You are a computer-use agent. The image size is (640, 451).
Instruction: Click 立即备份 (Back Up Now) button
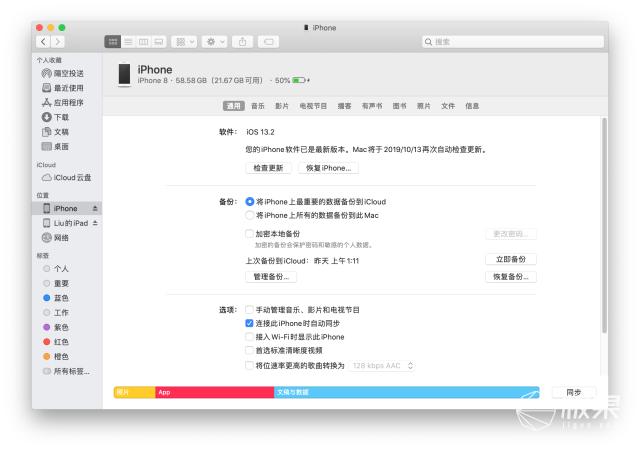pyautogui.click(x=511, y=260)
